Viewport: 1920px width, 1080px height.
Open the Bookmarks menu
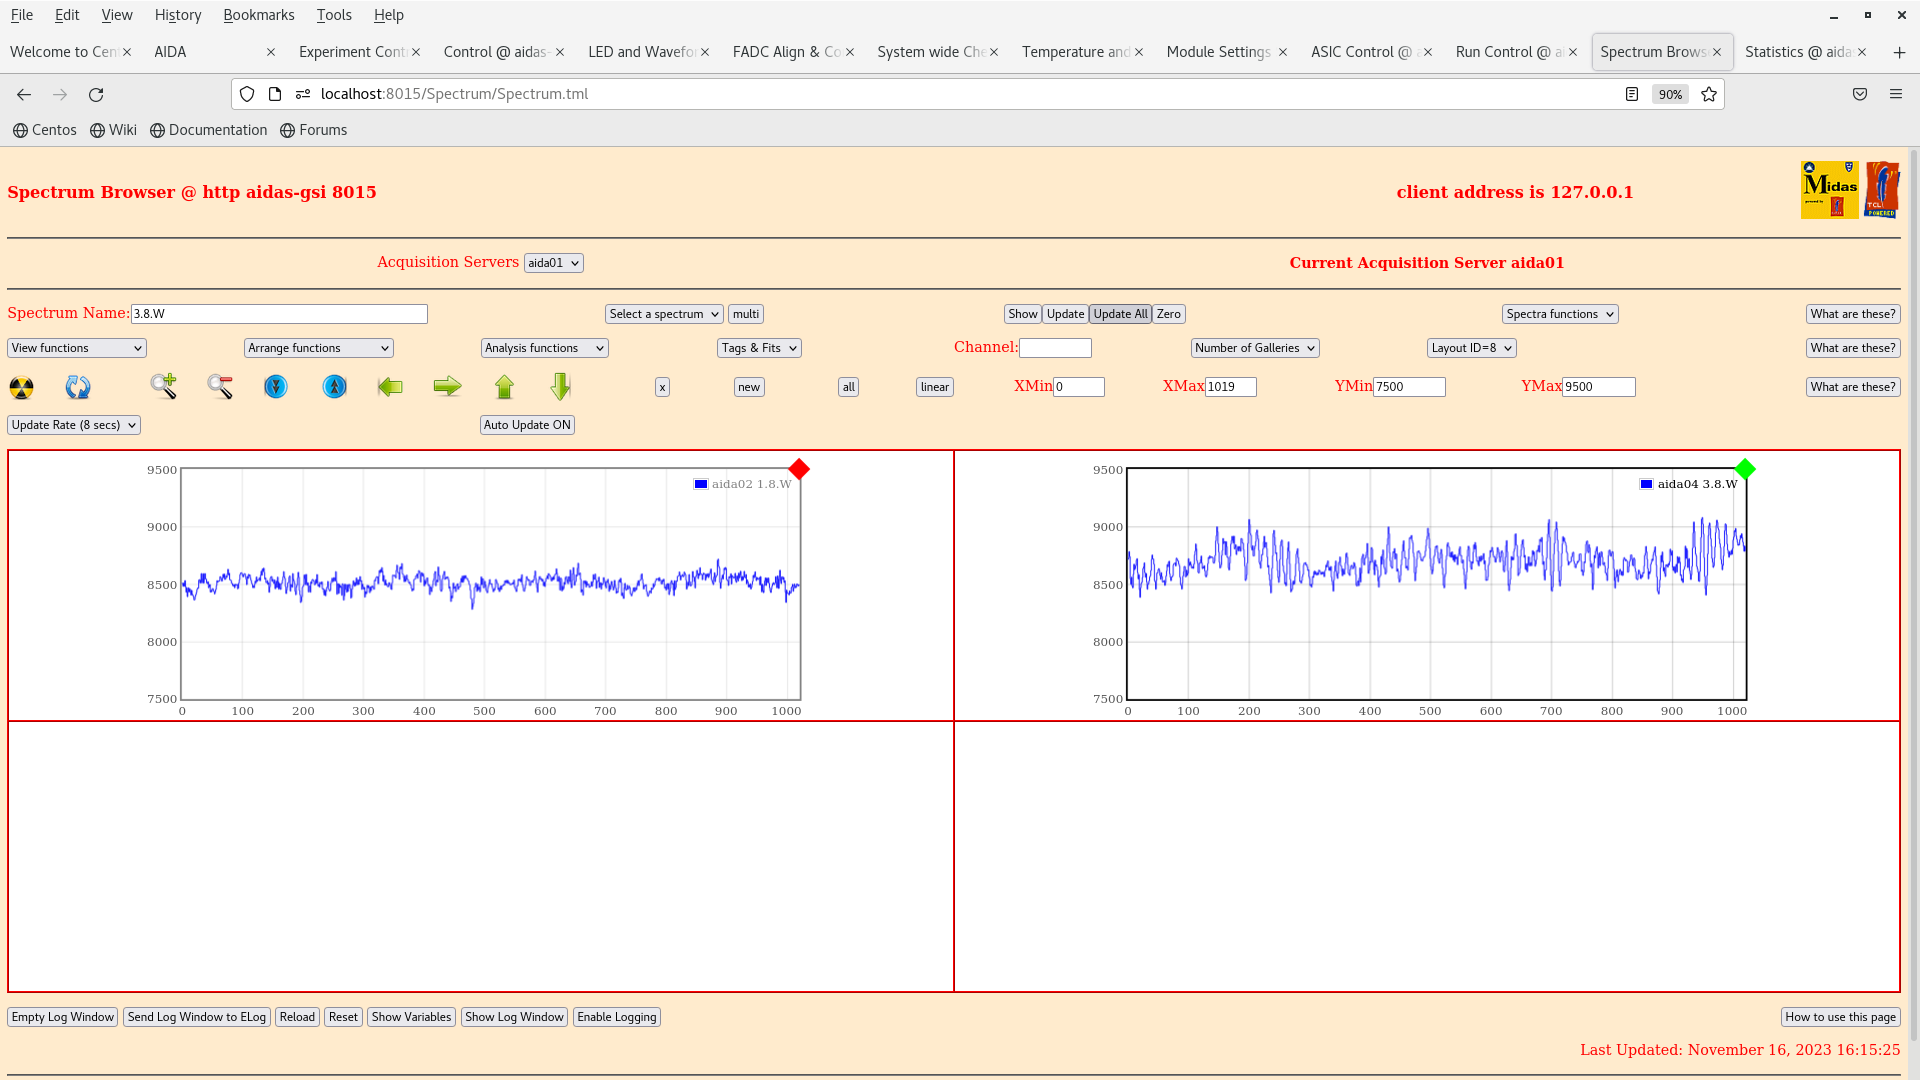[258, 15]
